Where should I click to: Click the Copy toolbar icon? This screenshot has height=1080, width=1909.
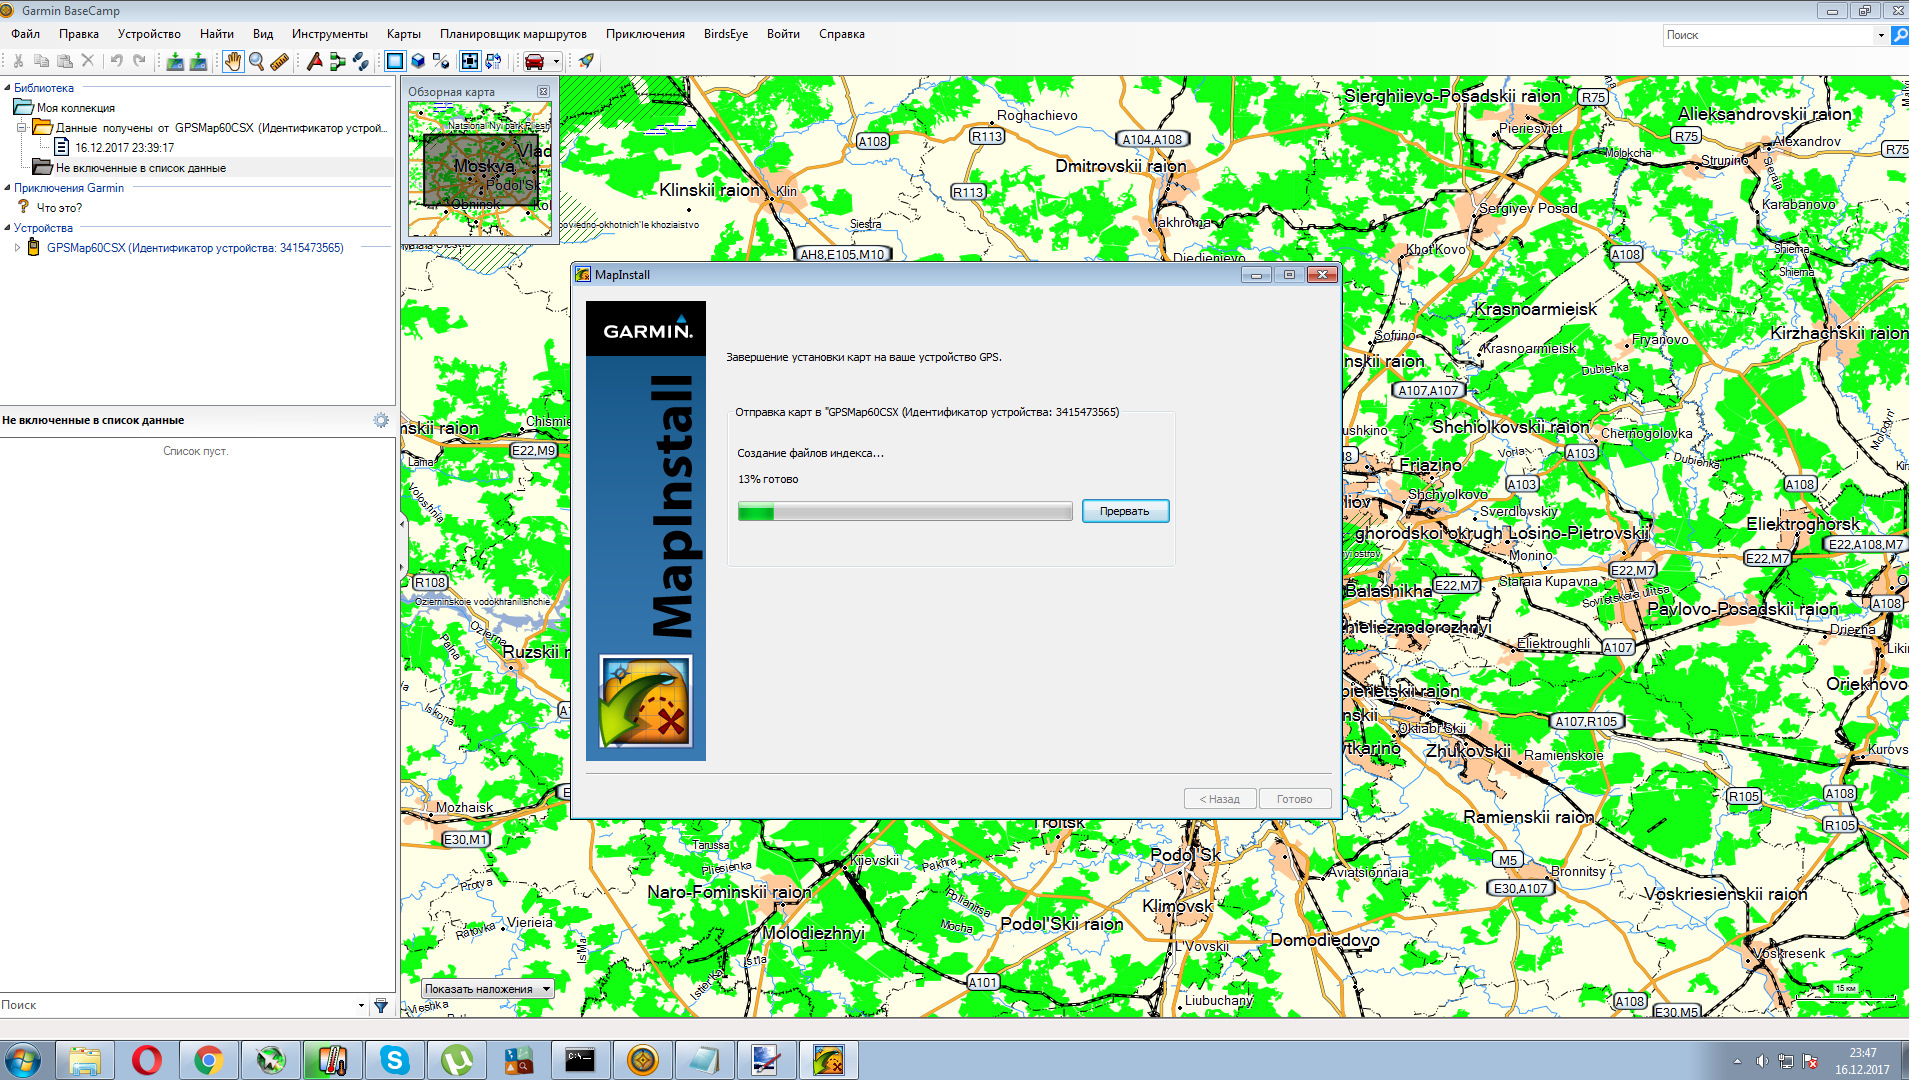tap(41, 61)
